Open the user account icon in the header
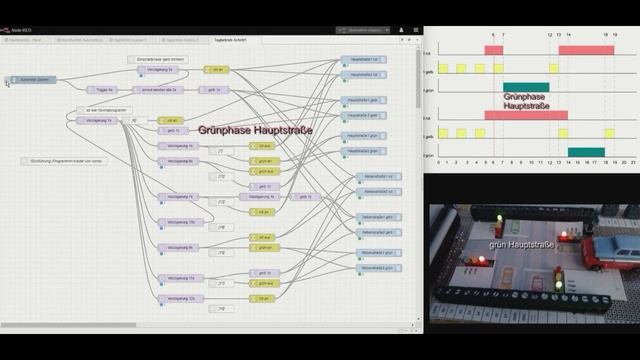 (401, 30)
